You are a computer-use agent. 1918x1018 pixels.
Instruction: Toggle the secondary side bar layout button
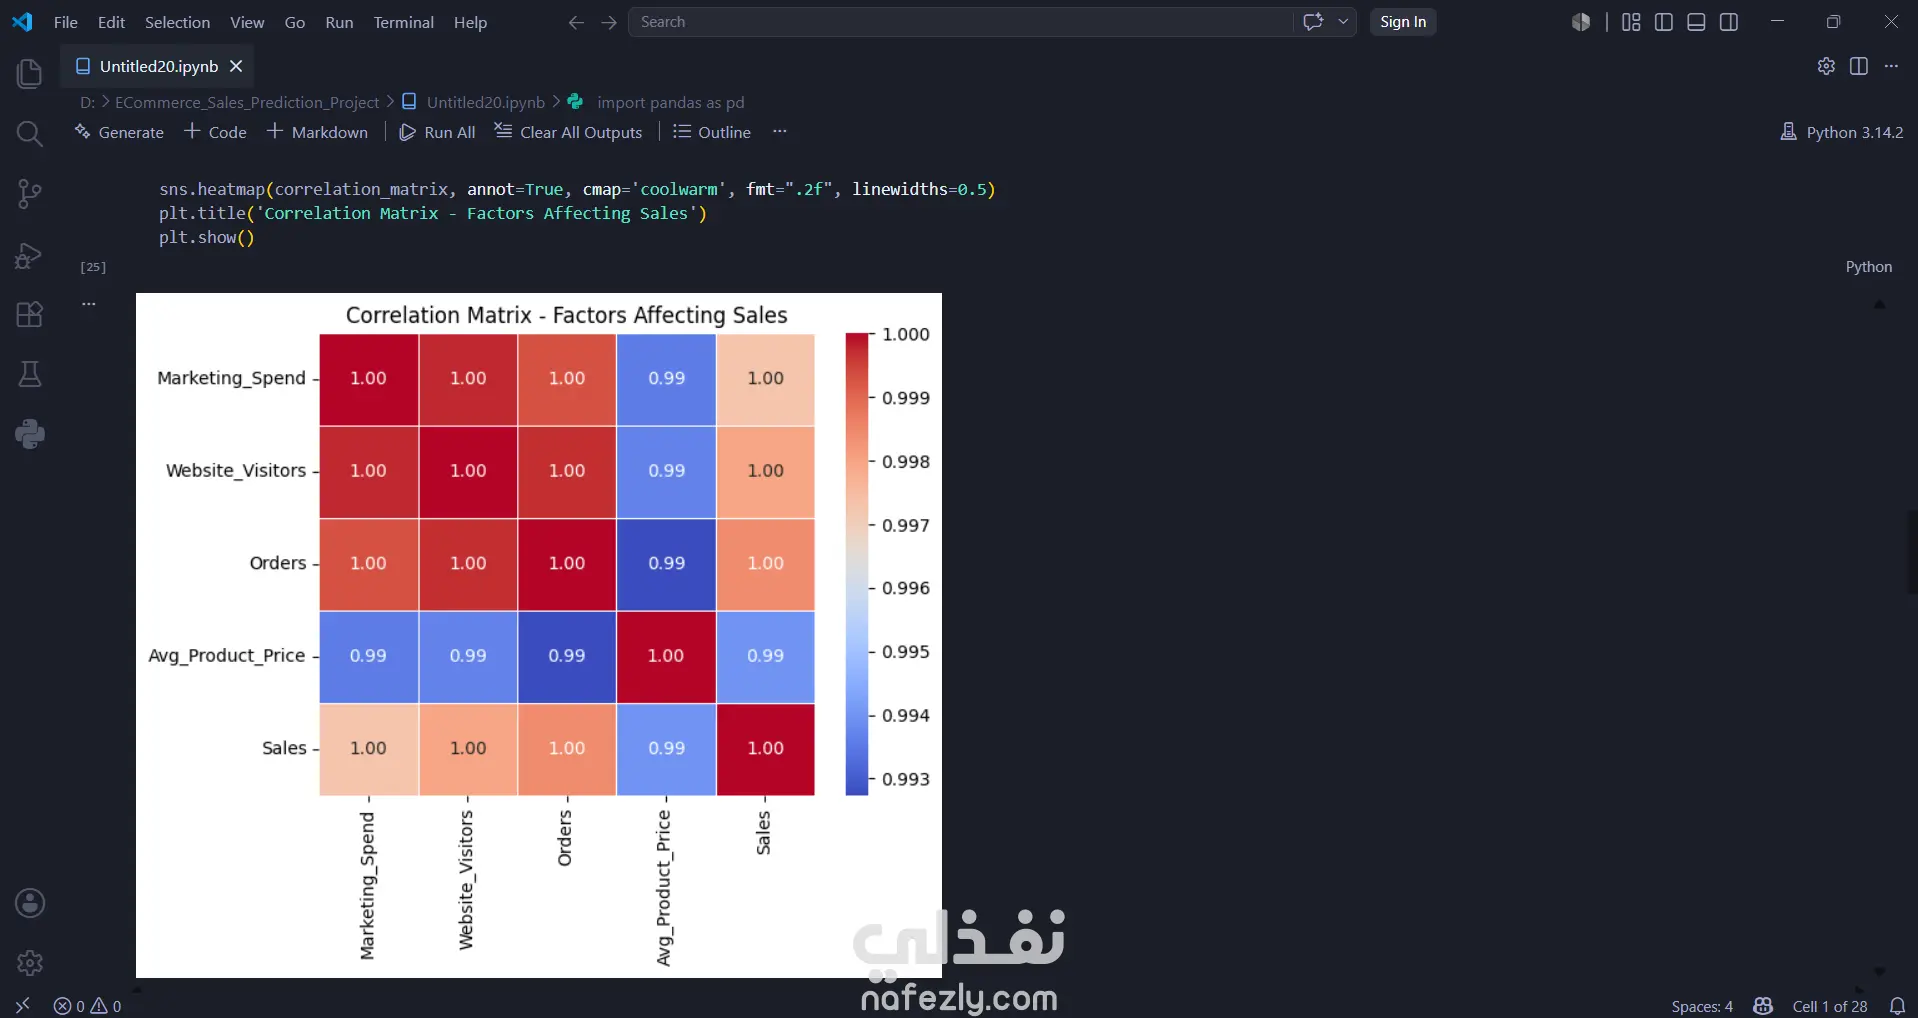(1729, 22)
